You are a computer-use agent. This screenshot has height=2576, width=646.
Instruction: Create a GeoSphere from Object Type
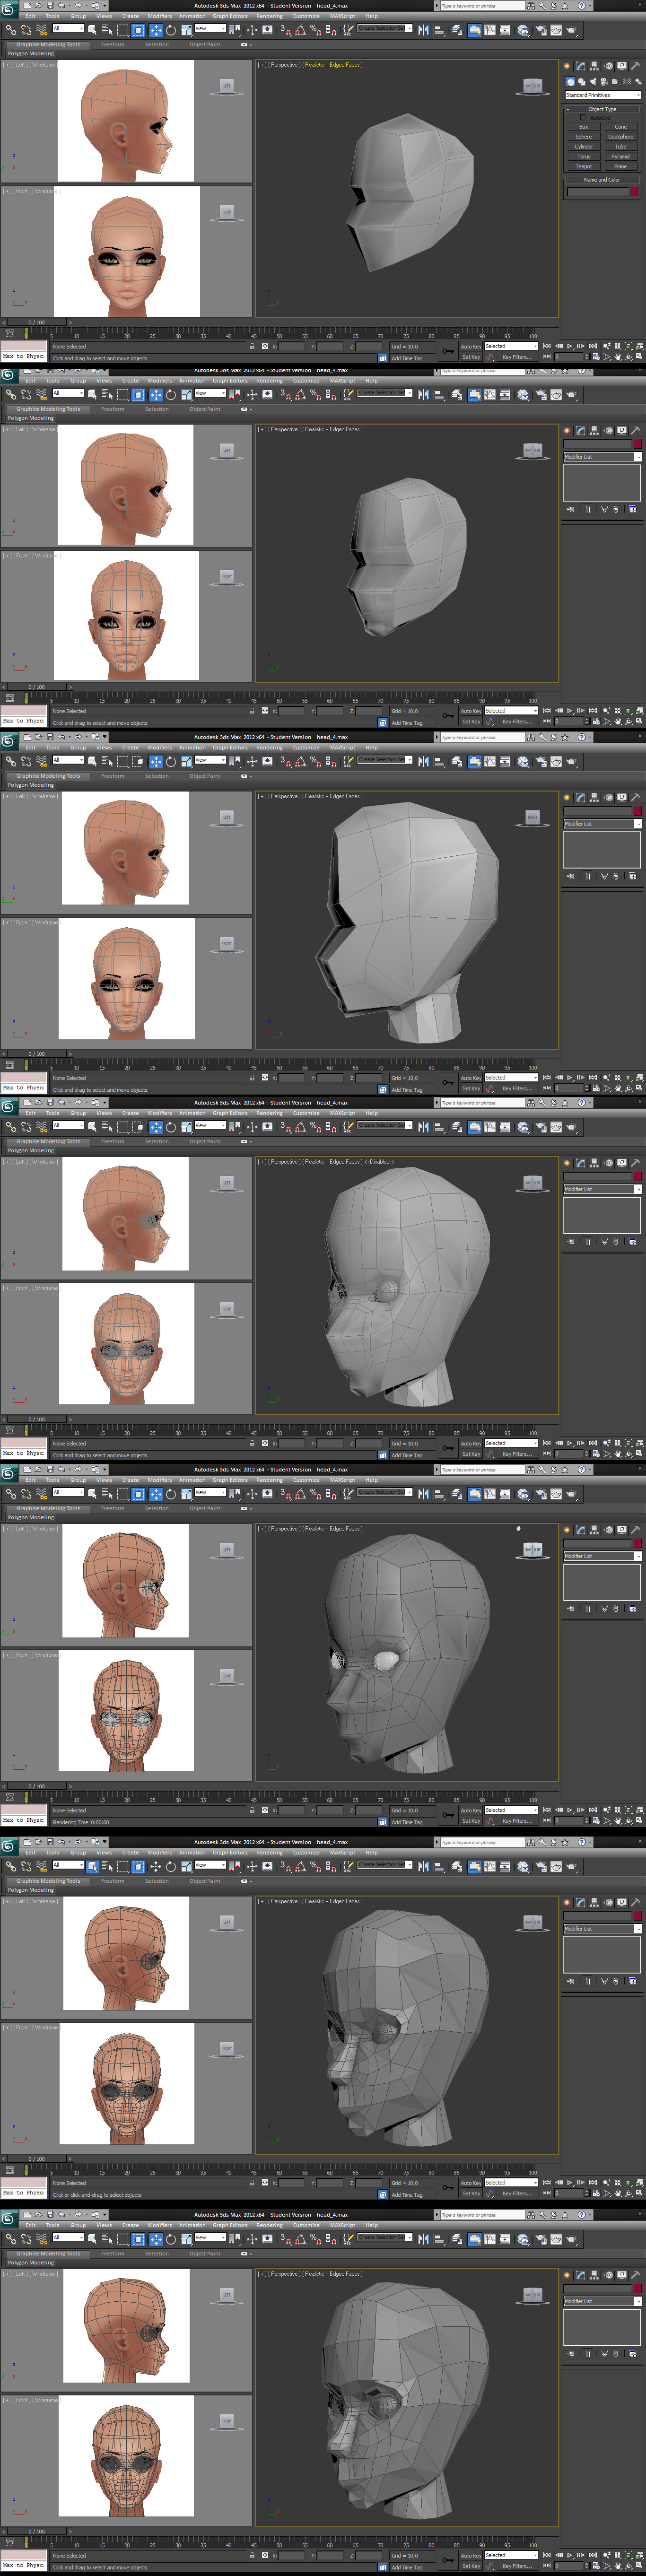[621, 137]
